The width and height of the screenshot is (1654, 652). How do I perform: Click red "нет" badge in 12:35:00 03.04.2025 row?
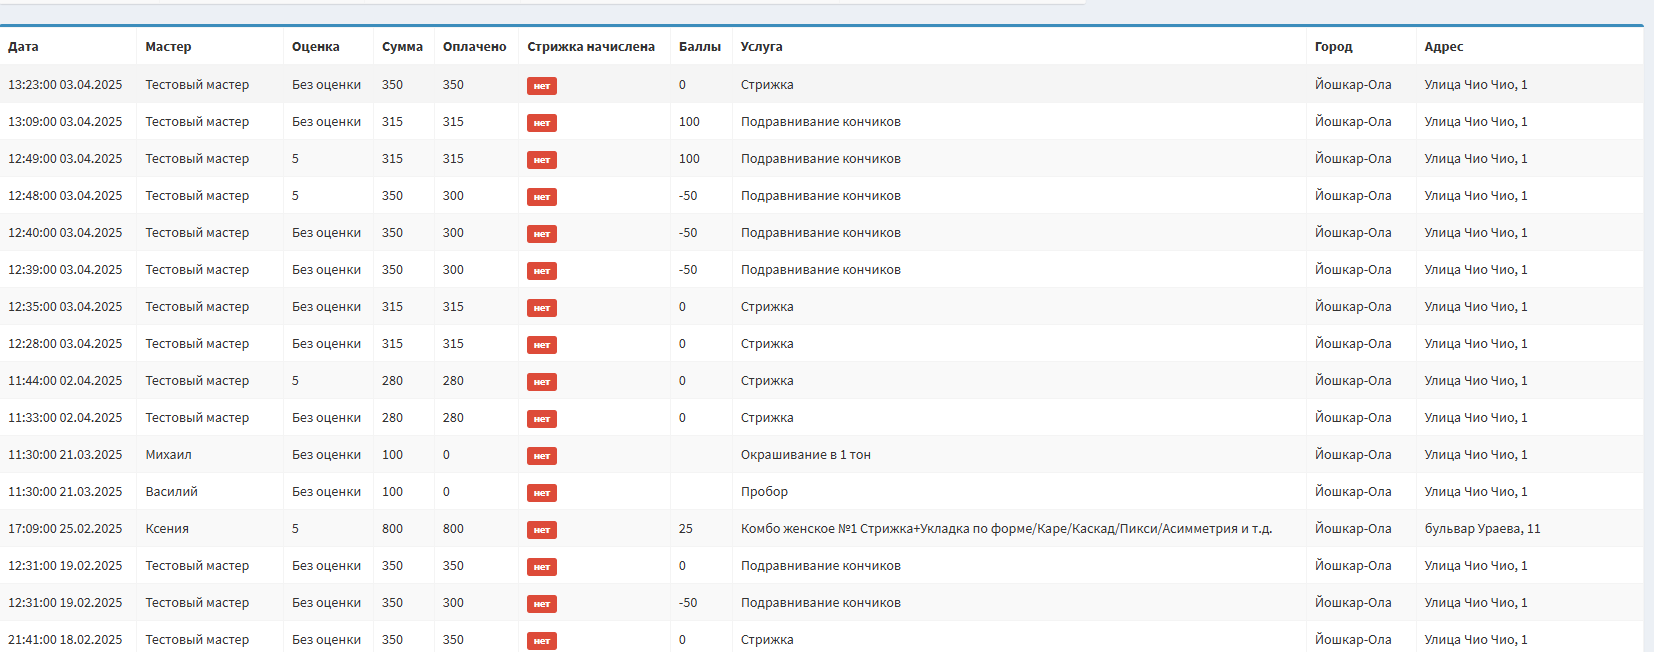coord(542,308)
